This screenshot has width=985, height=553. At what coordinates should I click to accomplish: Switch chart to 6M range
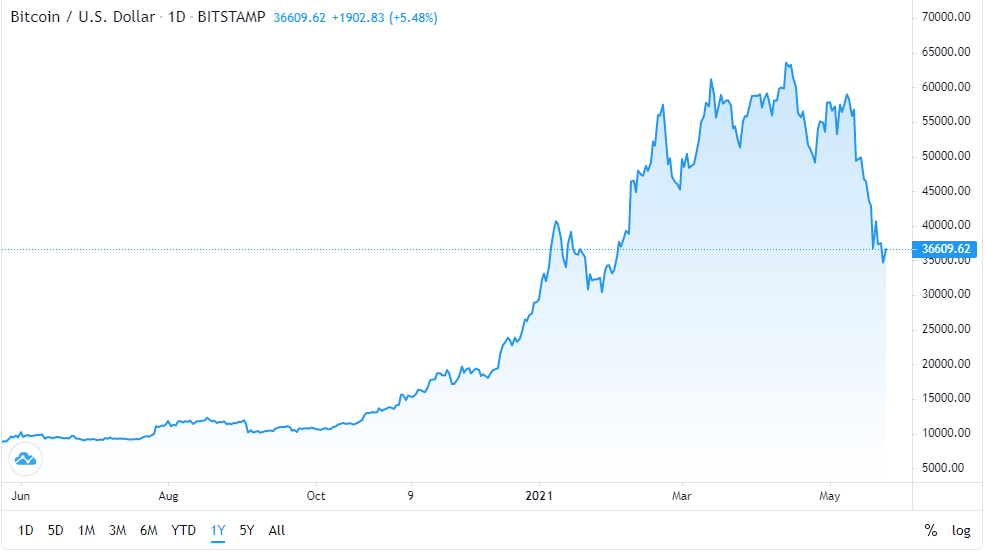149,530
